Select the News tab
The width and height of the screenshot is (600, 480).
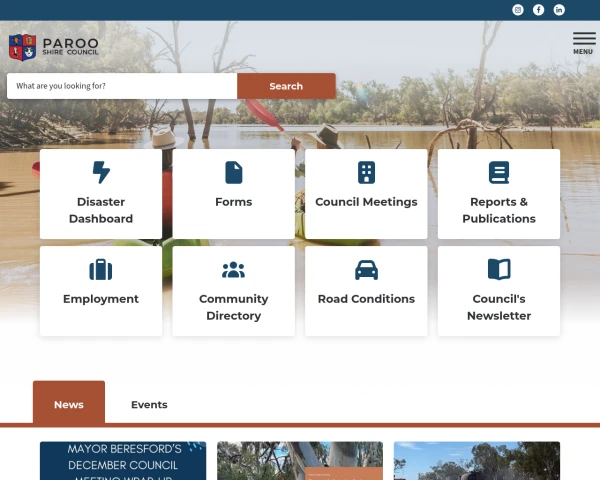pyautogui.click(x=69, y=402)
